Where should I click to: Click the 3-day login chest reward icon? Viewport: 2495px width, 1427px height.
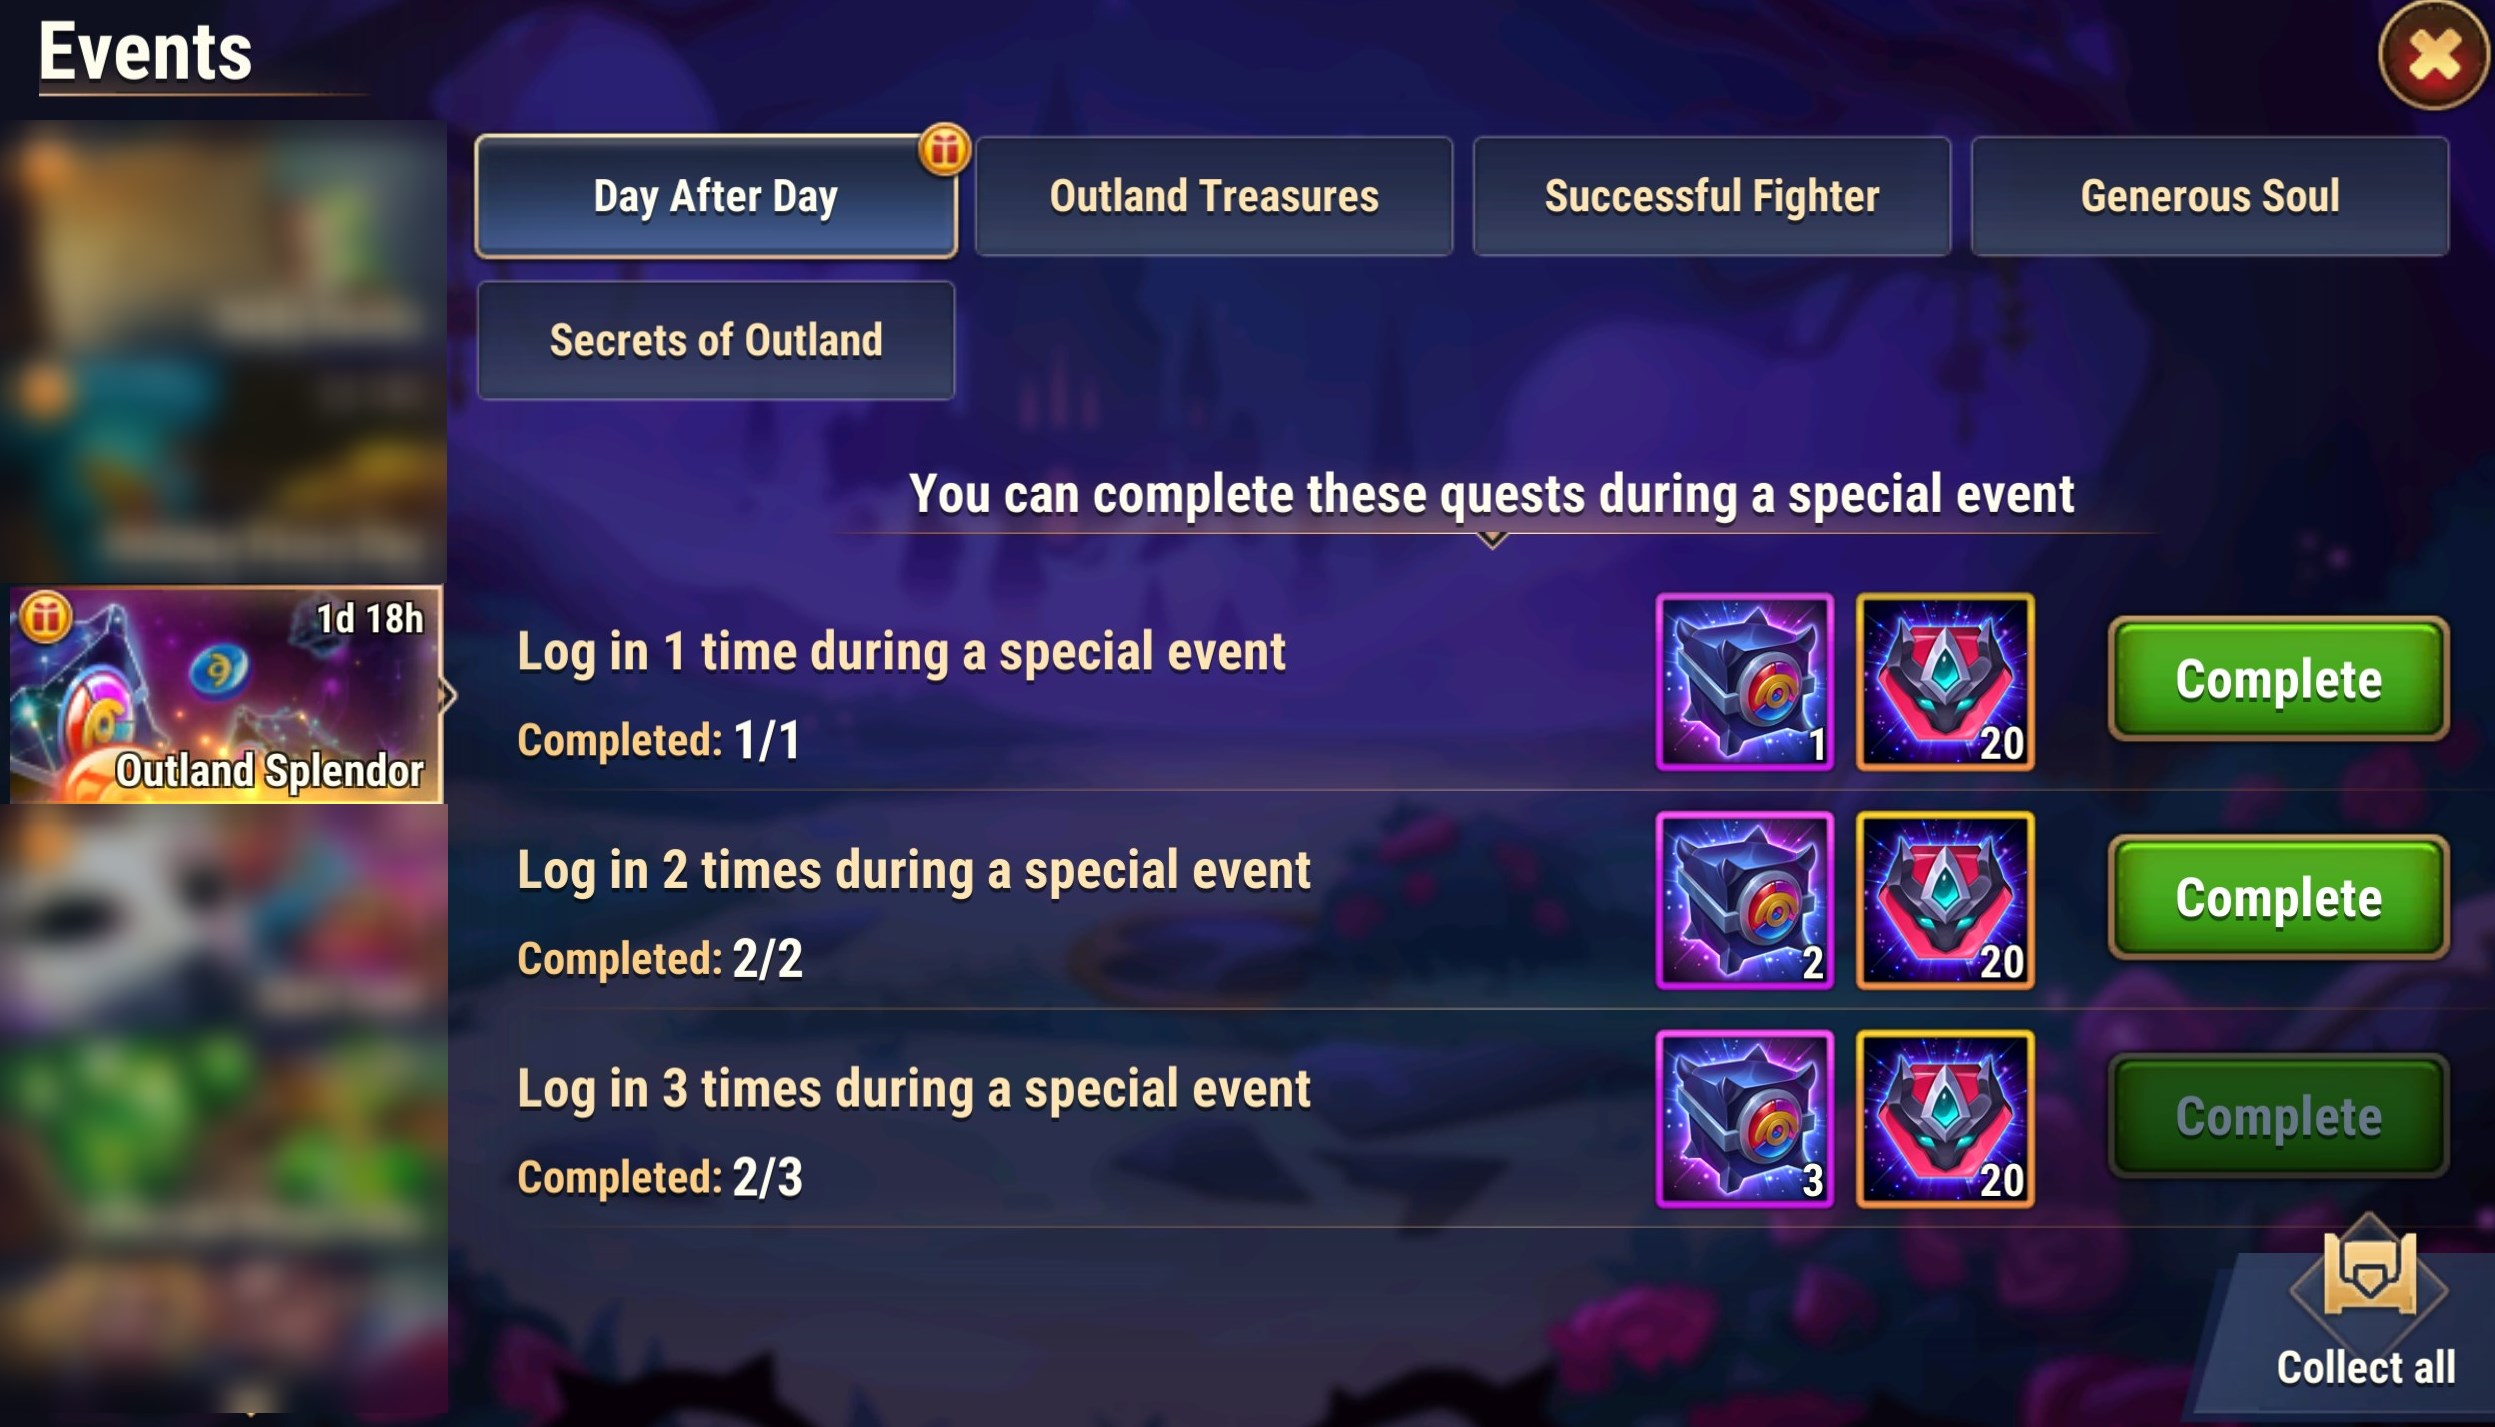(1744, 1118)
